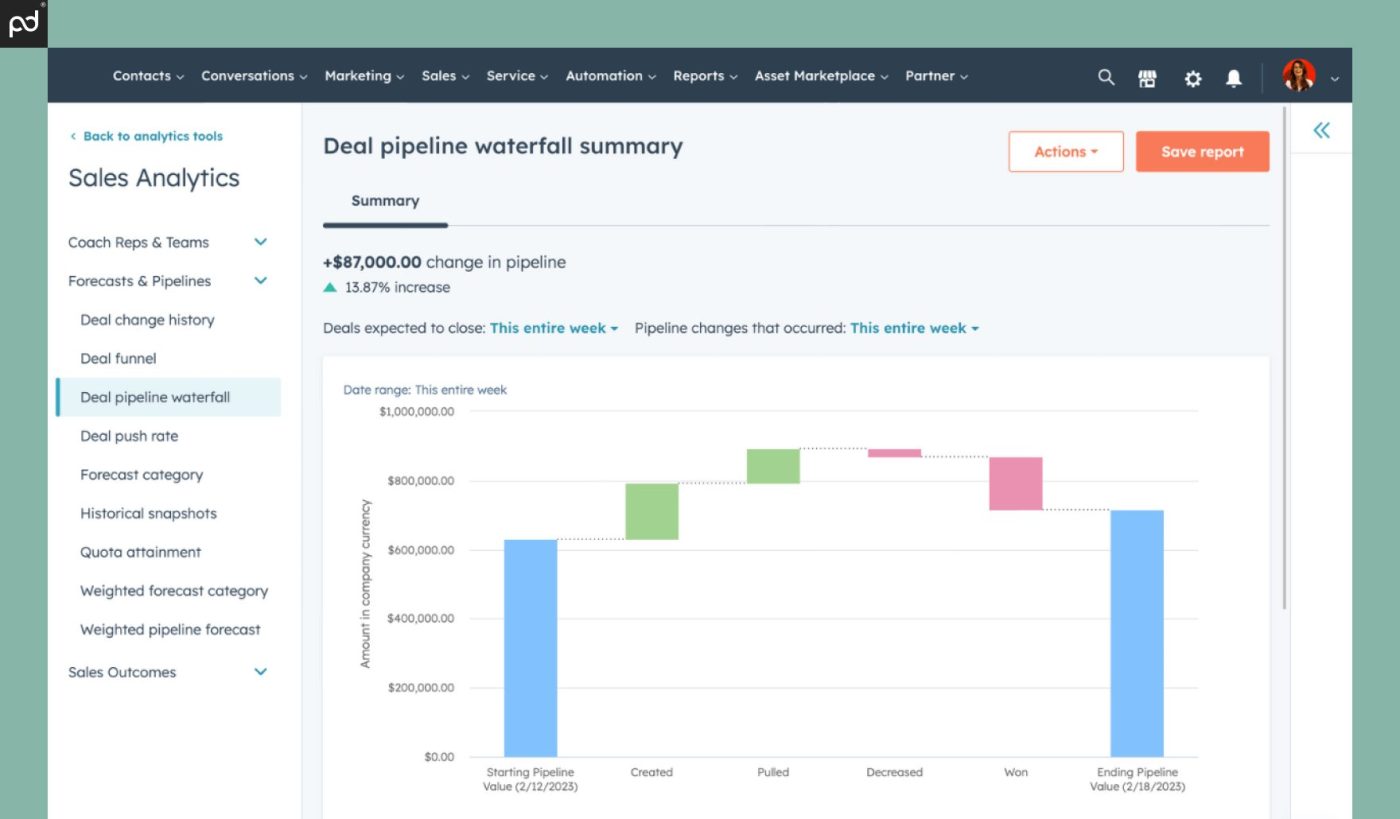Select the Deal funnel report
This screenshot has width=1400, height=819.
pos(118,358)
